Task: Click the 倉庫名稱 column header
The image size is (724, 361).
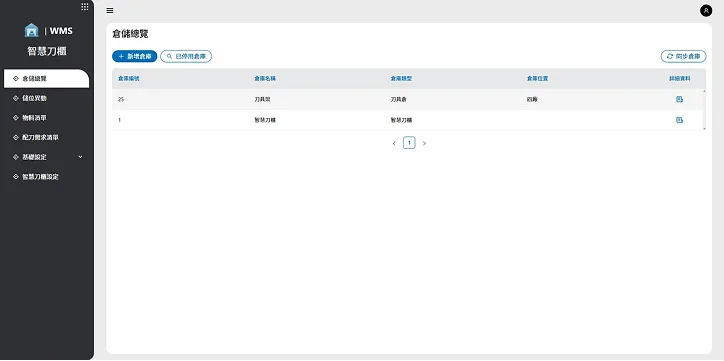Action: tap(265, 79)
